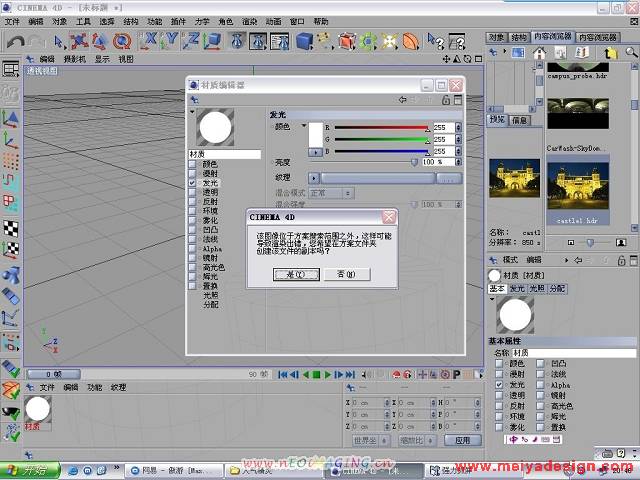Select the Scale tool
Screen dimensions: 640x480
[100, 41]
